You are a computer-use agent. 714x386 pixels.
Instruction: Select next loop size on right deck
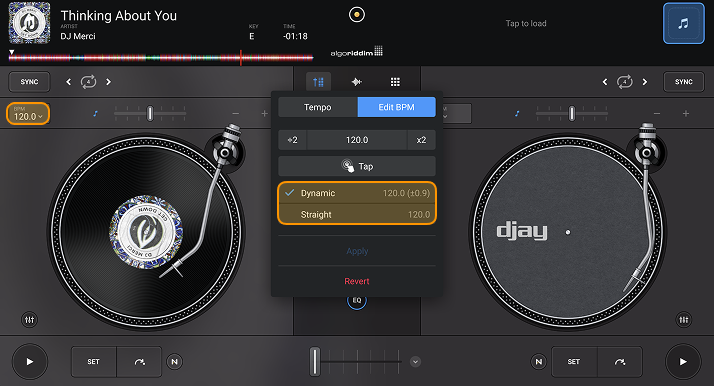point(644,82)
